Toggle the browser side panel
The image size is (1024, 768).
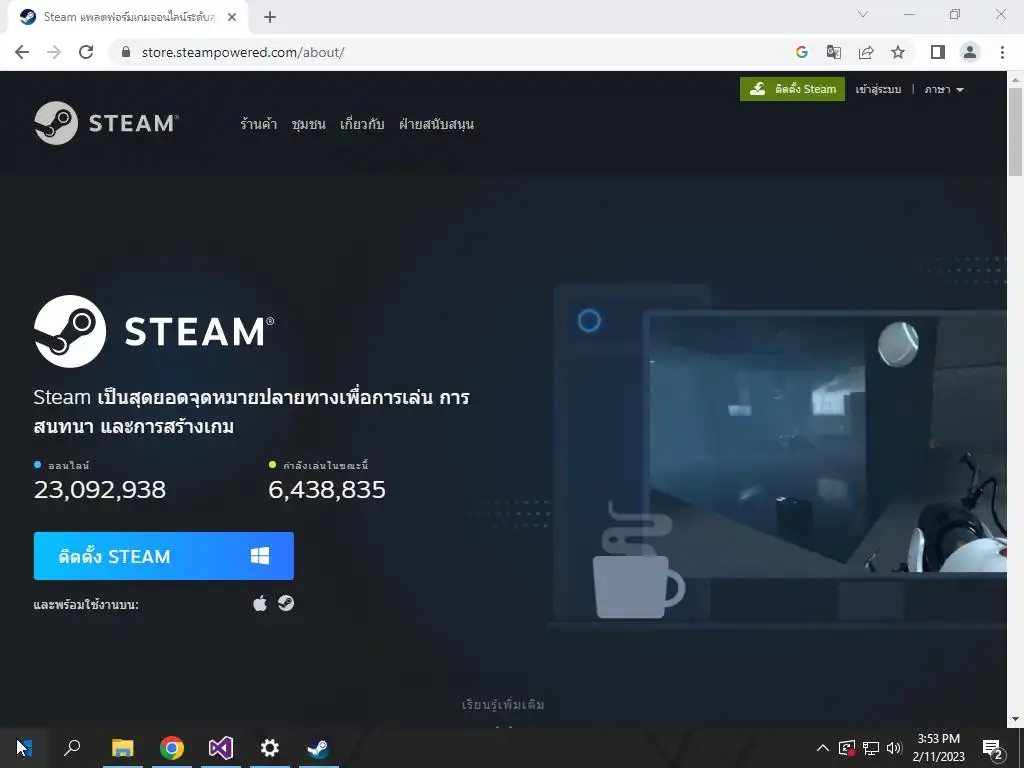pos(938,52)
